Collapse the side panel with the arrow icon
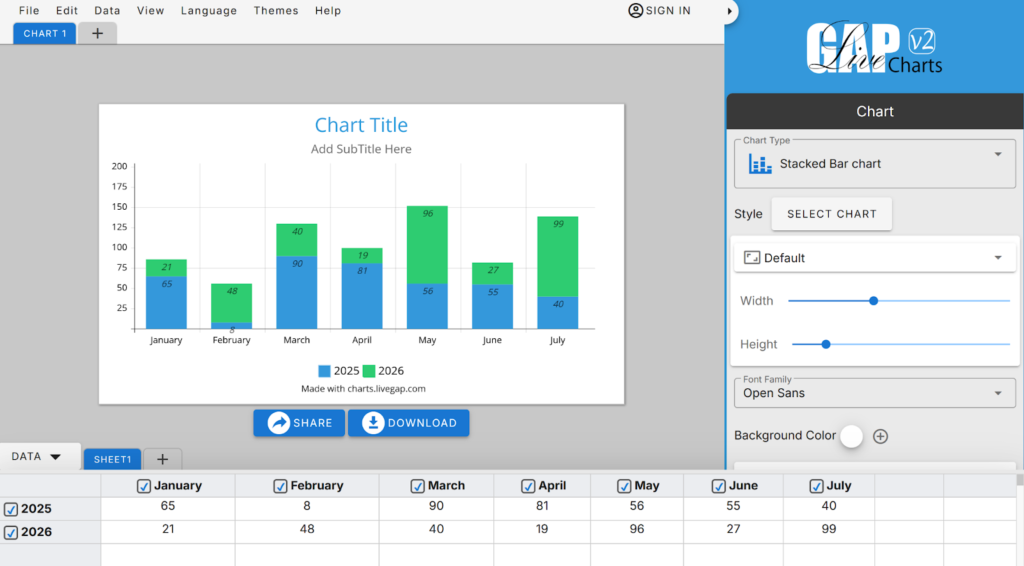 tap(729, 11)
